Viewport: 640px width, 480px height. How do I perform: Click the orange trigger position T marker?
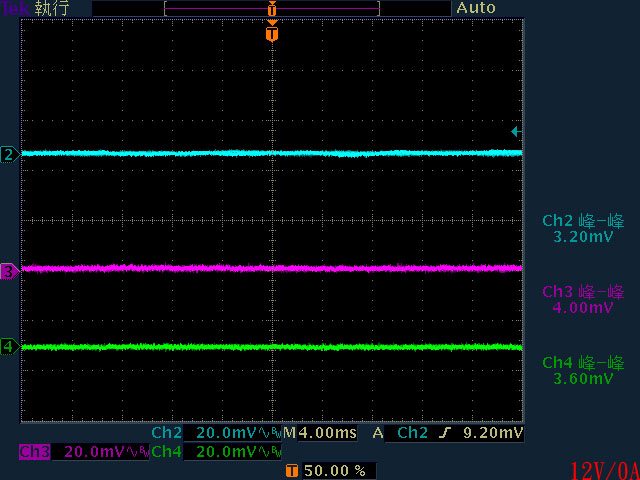click(272, 34)
